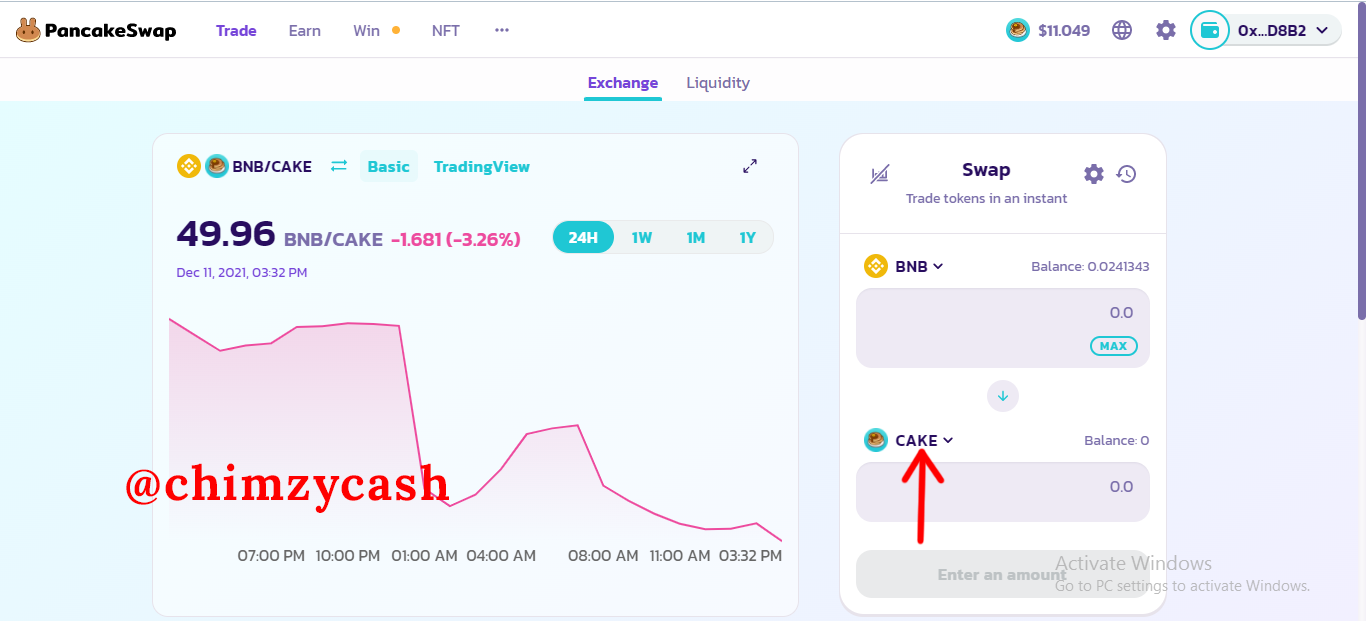Open the language globe icon
The width and height of the screenshot is (1366, 621).
point(1122,30)
